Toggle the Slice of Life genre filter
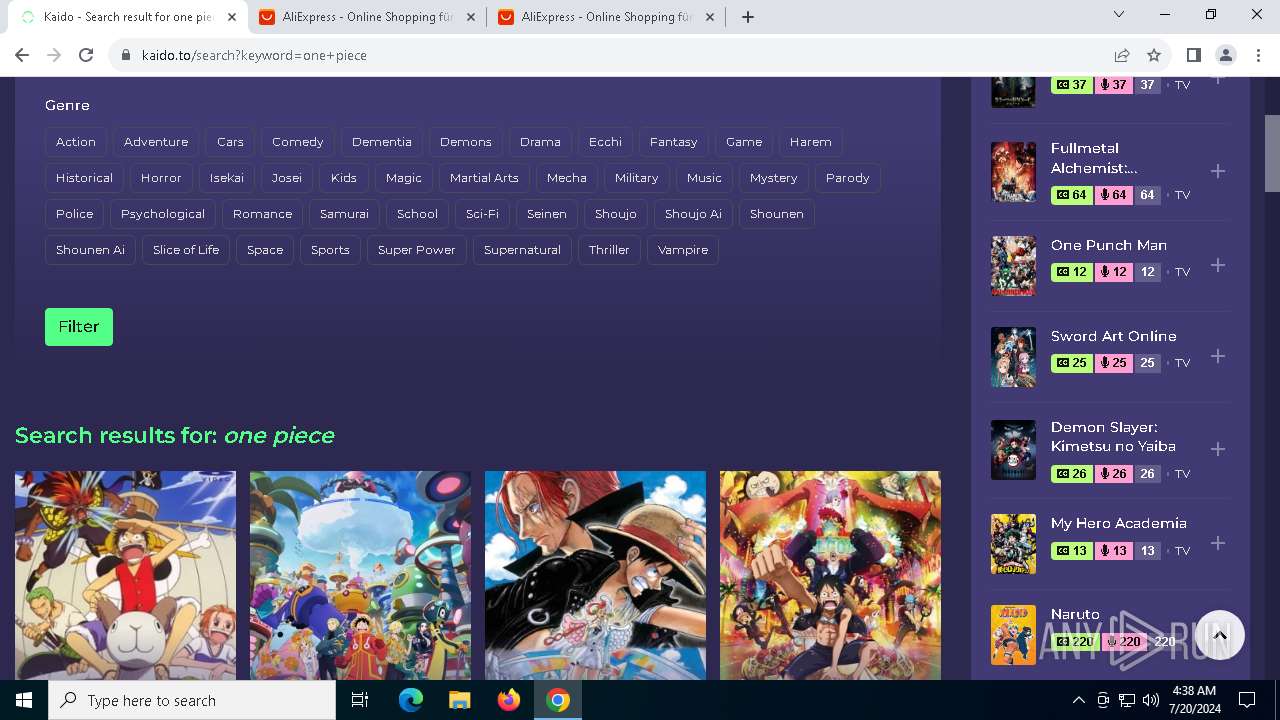This screenshot has width=1280, height=720. point(186,250)
